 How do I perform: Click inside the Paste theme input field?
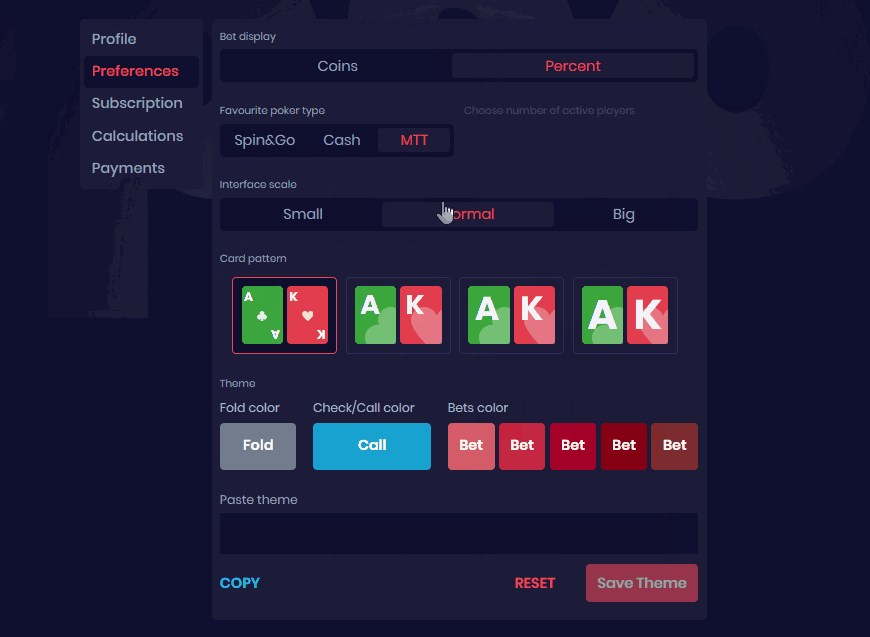pos(457,533)
